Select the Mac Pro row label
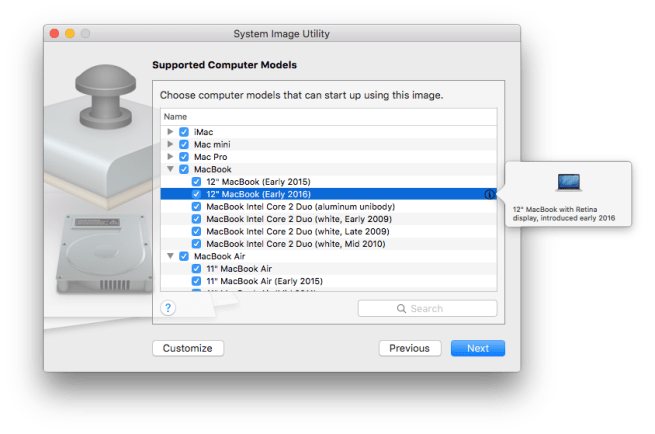This screenshot has height=434, width=655. tap(211, 157)
